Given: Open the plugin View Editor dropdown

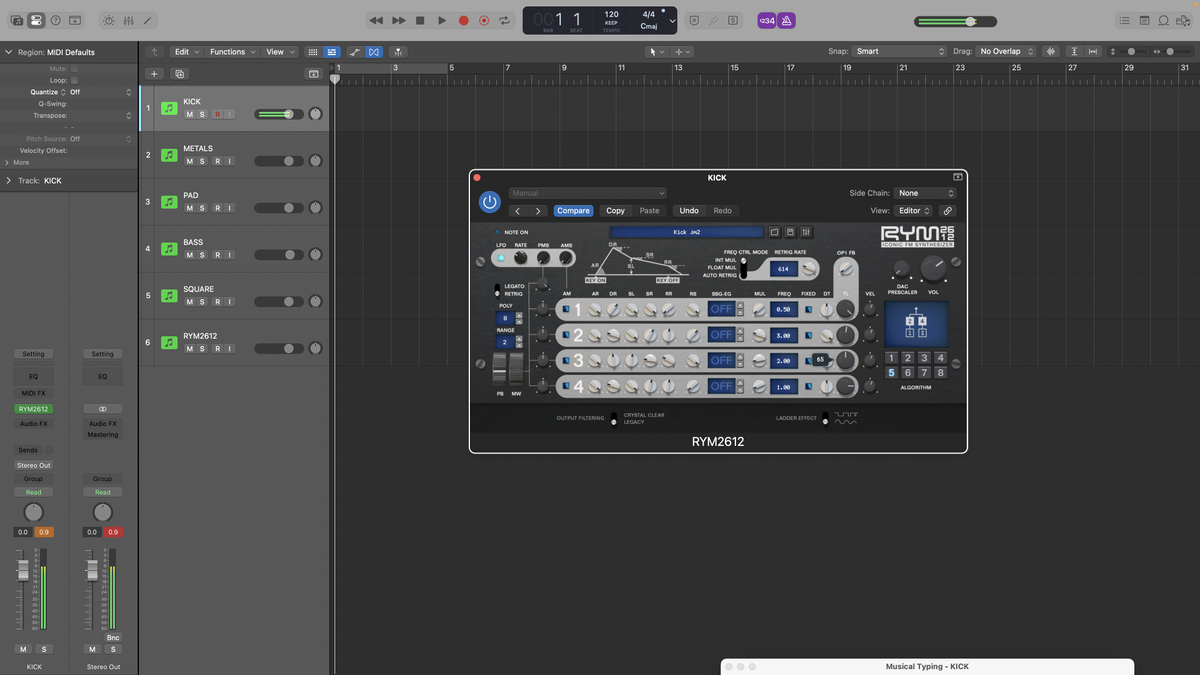Looking at the screenshot, I should [x=914, y=211].
